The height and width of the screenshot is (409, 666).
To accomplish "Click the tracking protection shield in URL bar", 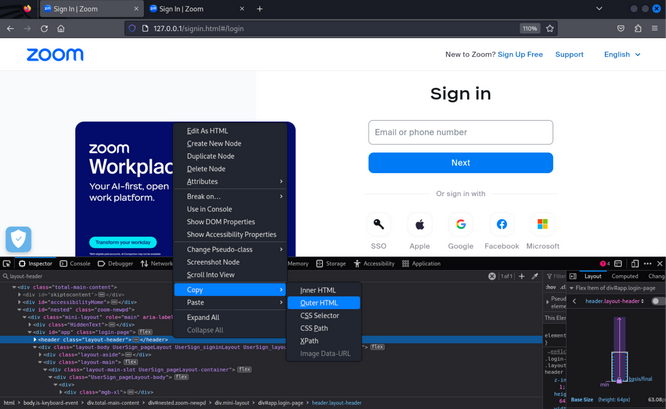I will 132,28.
